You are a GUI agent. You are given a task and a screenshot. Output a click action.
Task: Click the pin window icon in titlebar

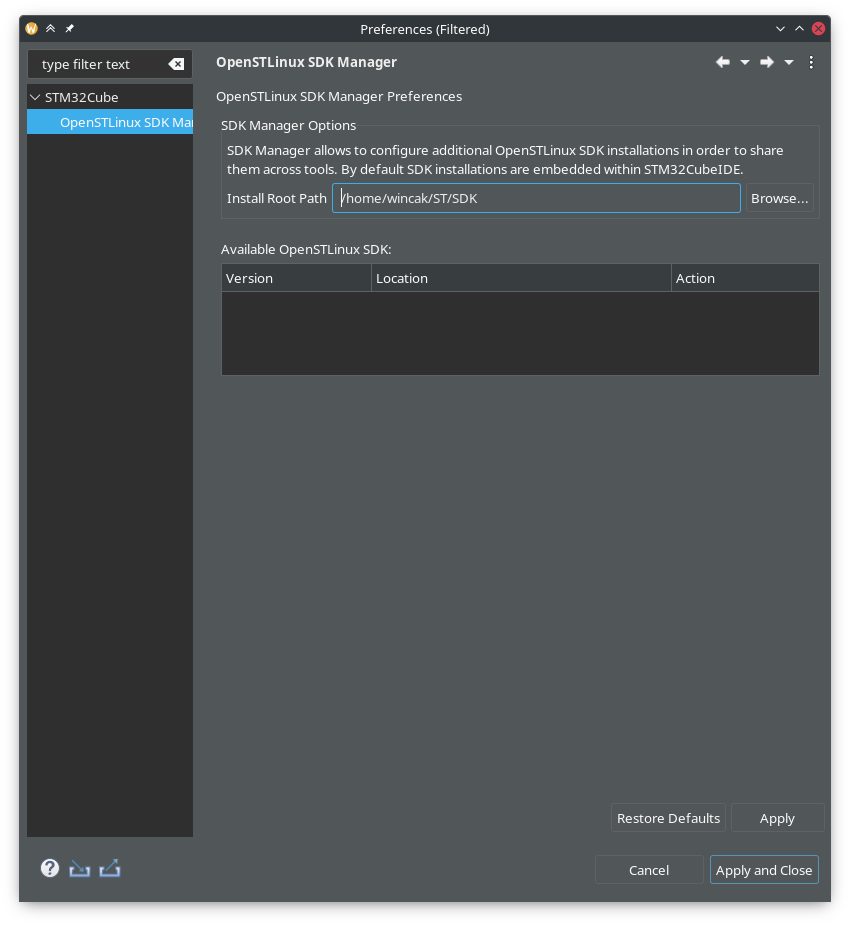coord(69,29)
